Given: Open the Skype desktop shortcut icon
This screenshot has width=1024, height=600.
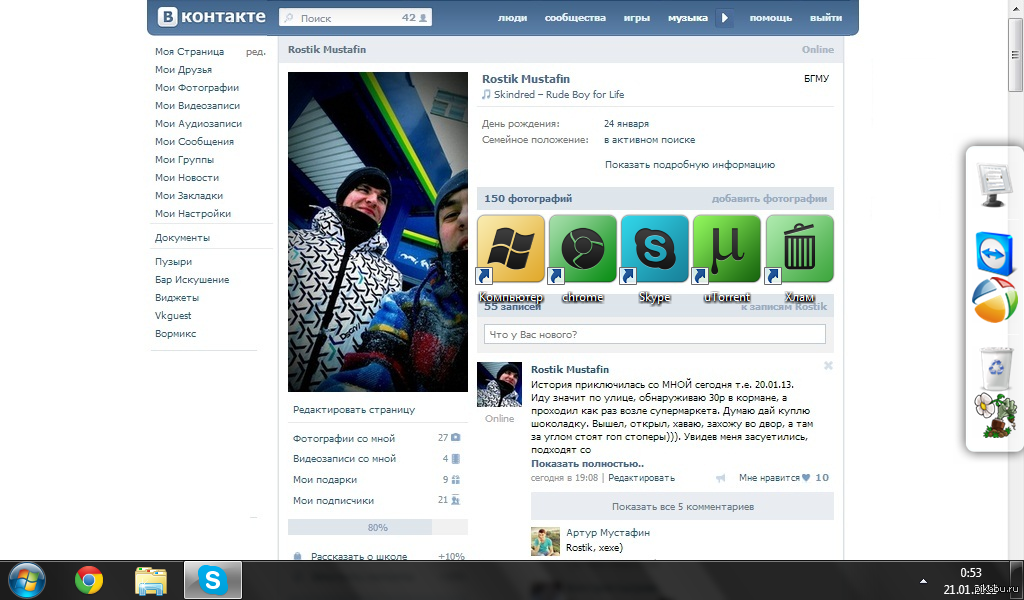Looking at the screenshot, I should tap(654, 249).
